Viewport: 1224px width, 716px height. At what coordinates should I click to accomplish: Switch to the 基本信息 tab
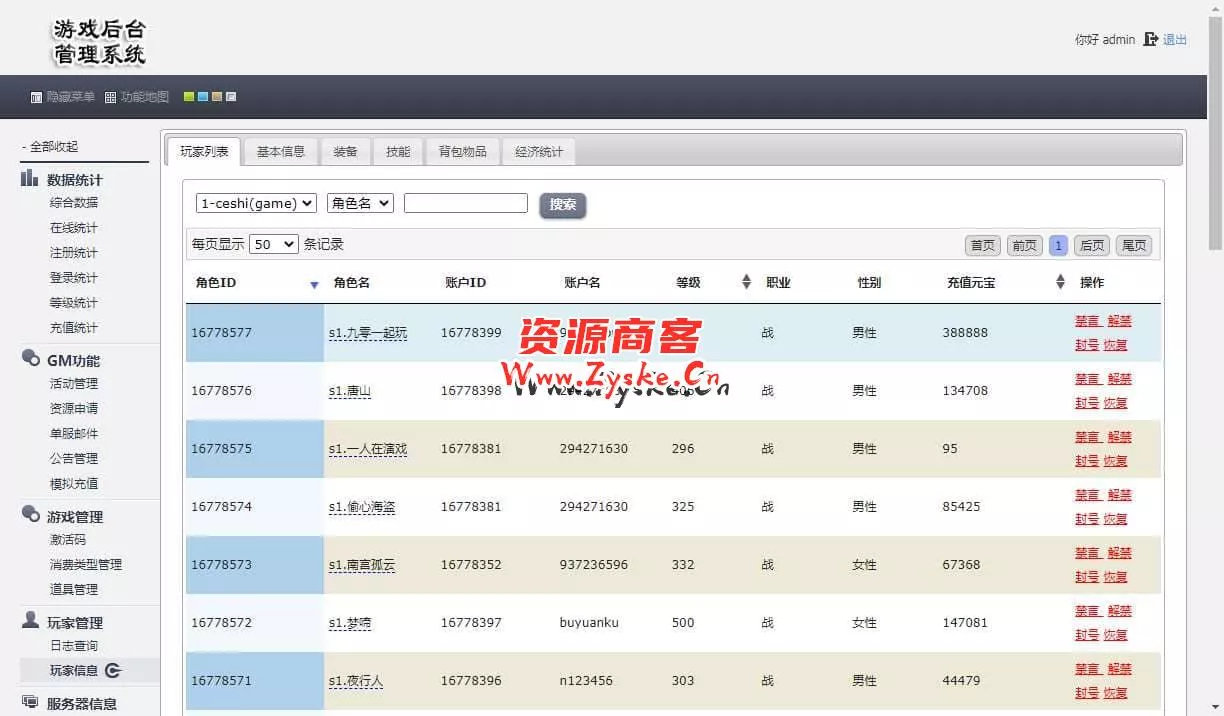click(281, 152)
